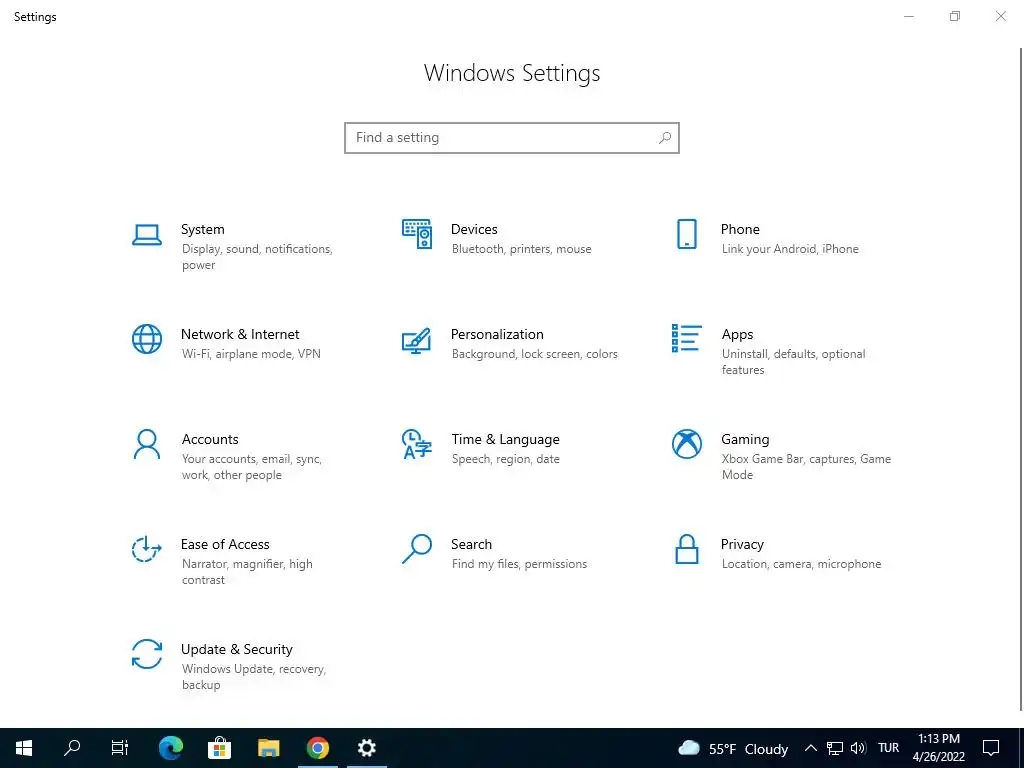Click 'Find my files, permissions' text
This screenshot has height=768, width=1024.
tap(519, 564)
